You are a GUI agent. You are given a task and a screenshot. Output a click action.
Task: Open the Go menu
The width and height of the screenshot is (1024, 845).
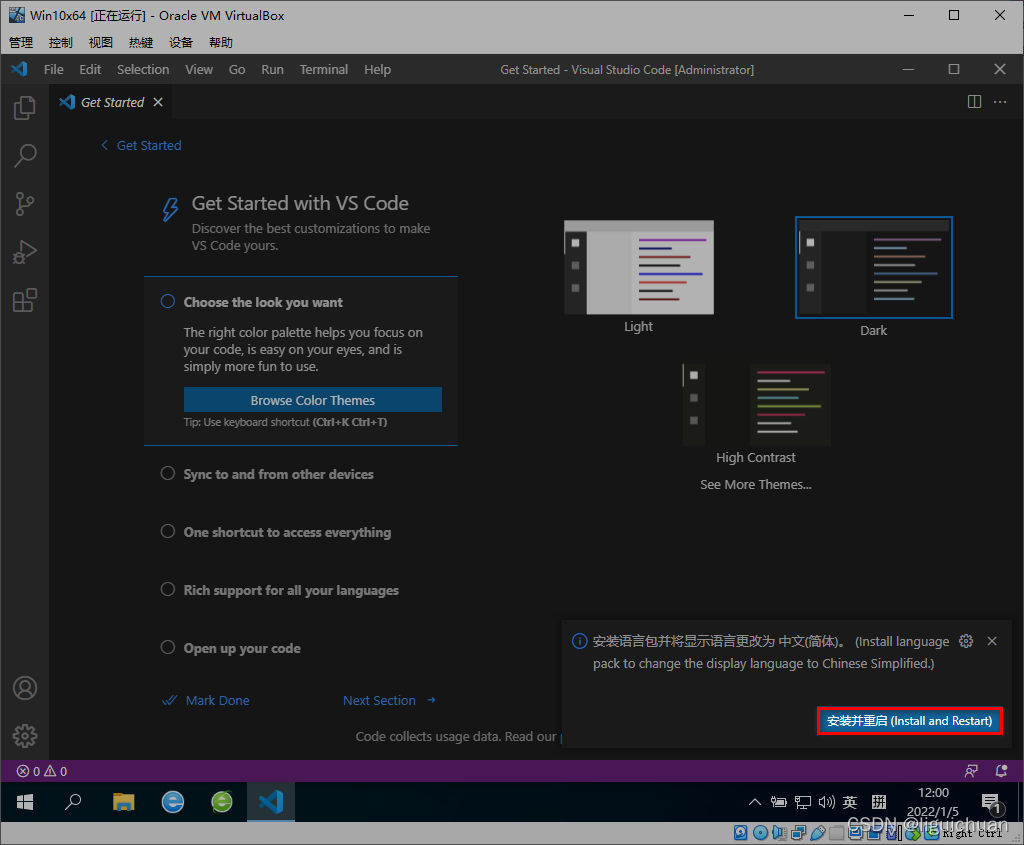click(237, 69)
